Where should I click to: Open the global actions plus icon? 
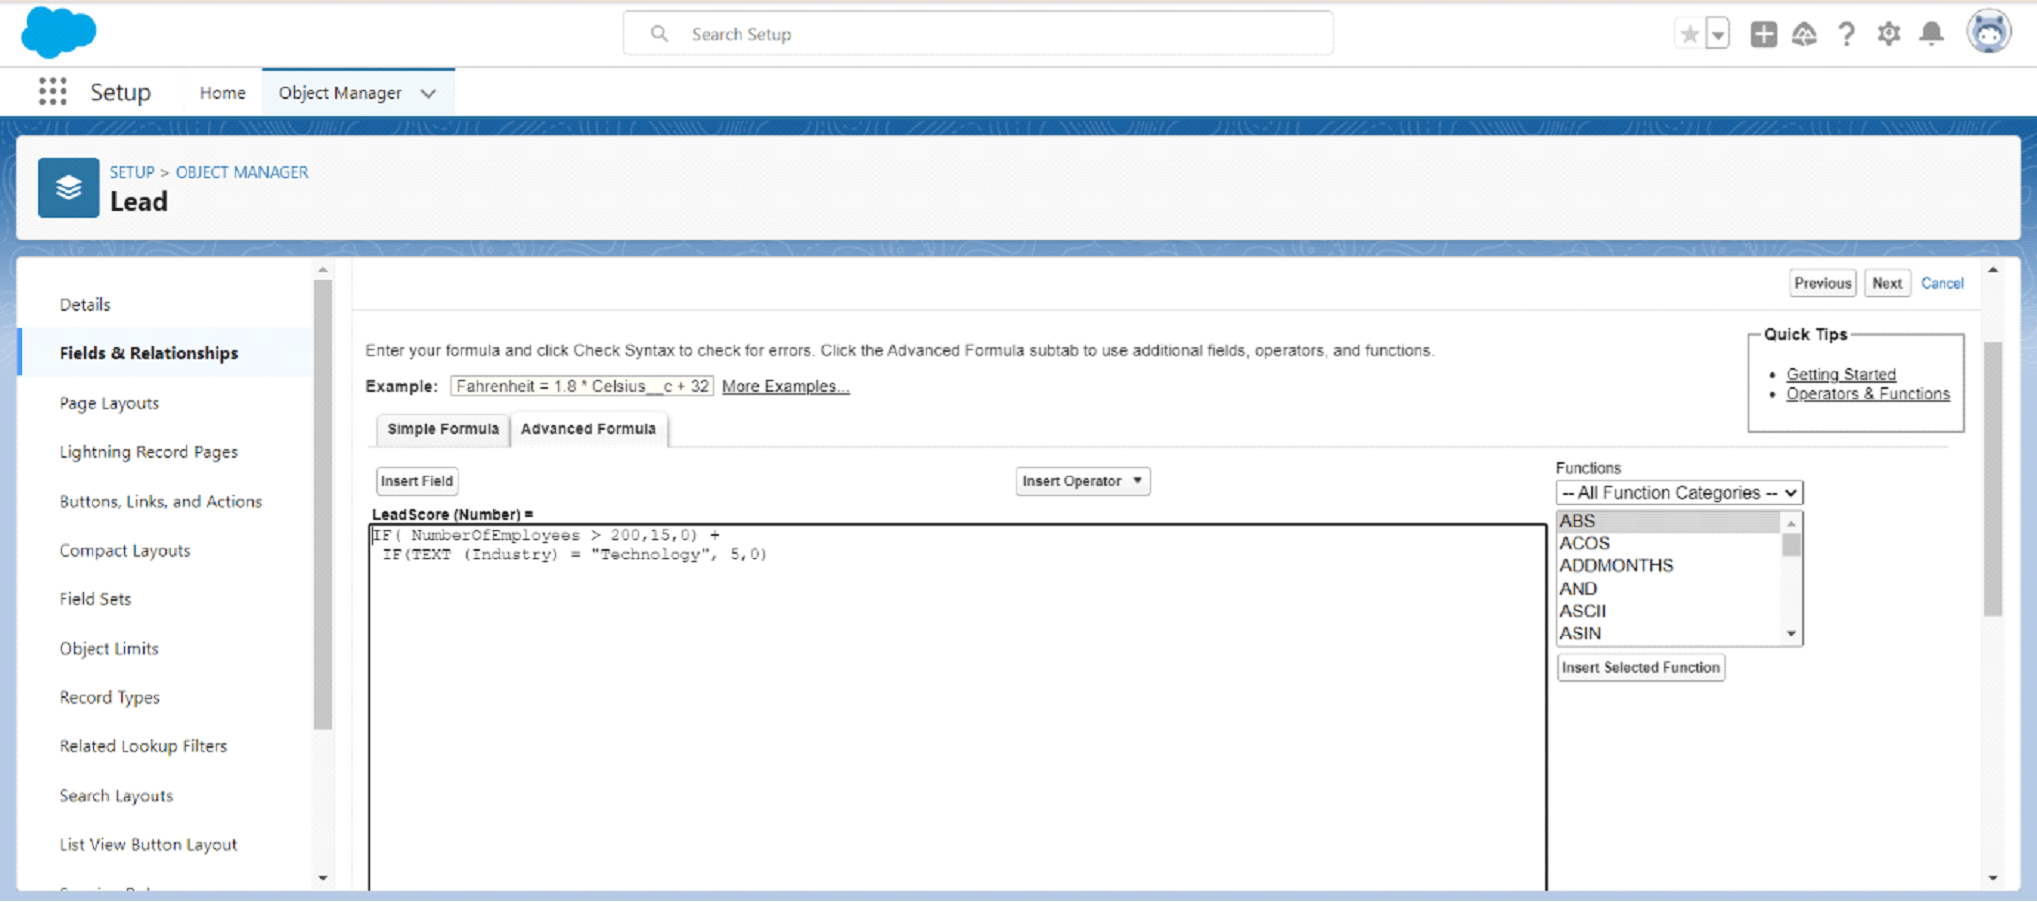(1763, 34)
